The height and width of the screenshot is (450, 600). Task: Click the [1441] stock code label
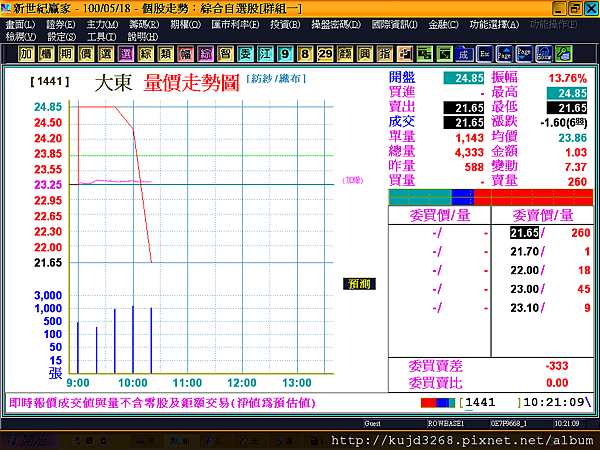(50, 82)
